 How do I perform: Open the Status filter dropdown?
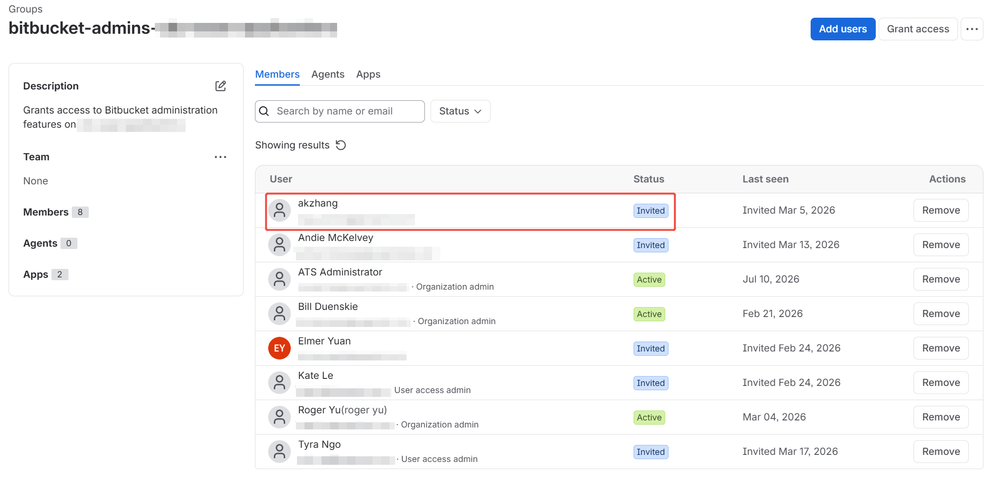pos(460,111)
